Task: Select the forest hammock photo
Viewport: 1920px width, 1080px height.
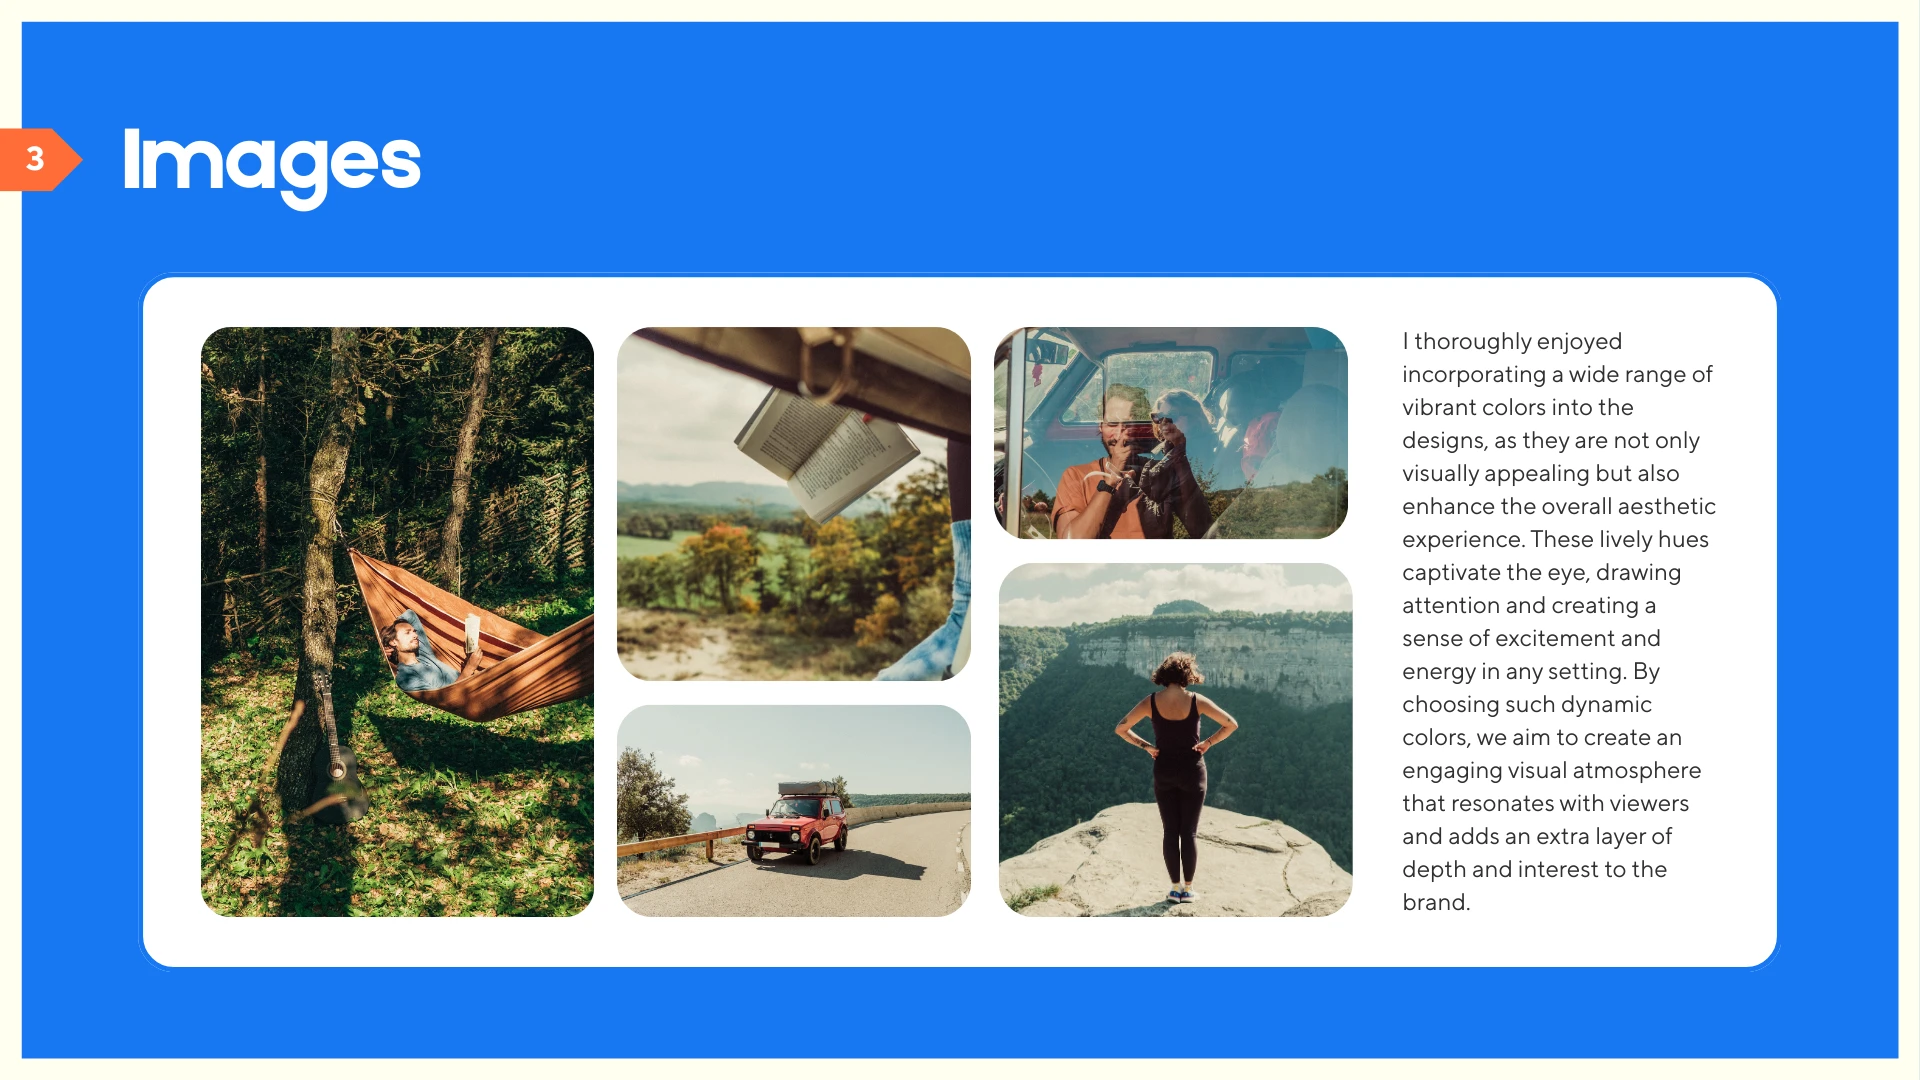Action: (x=397, y=622)
